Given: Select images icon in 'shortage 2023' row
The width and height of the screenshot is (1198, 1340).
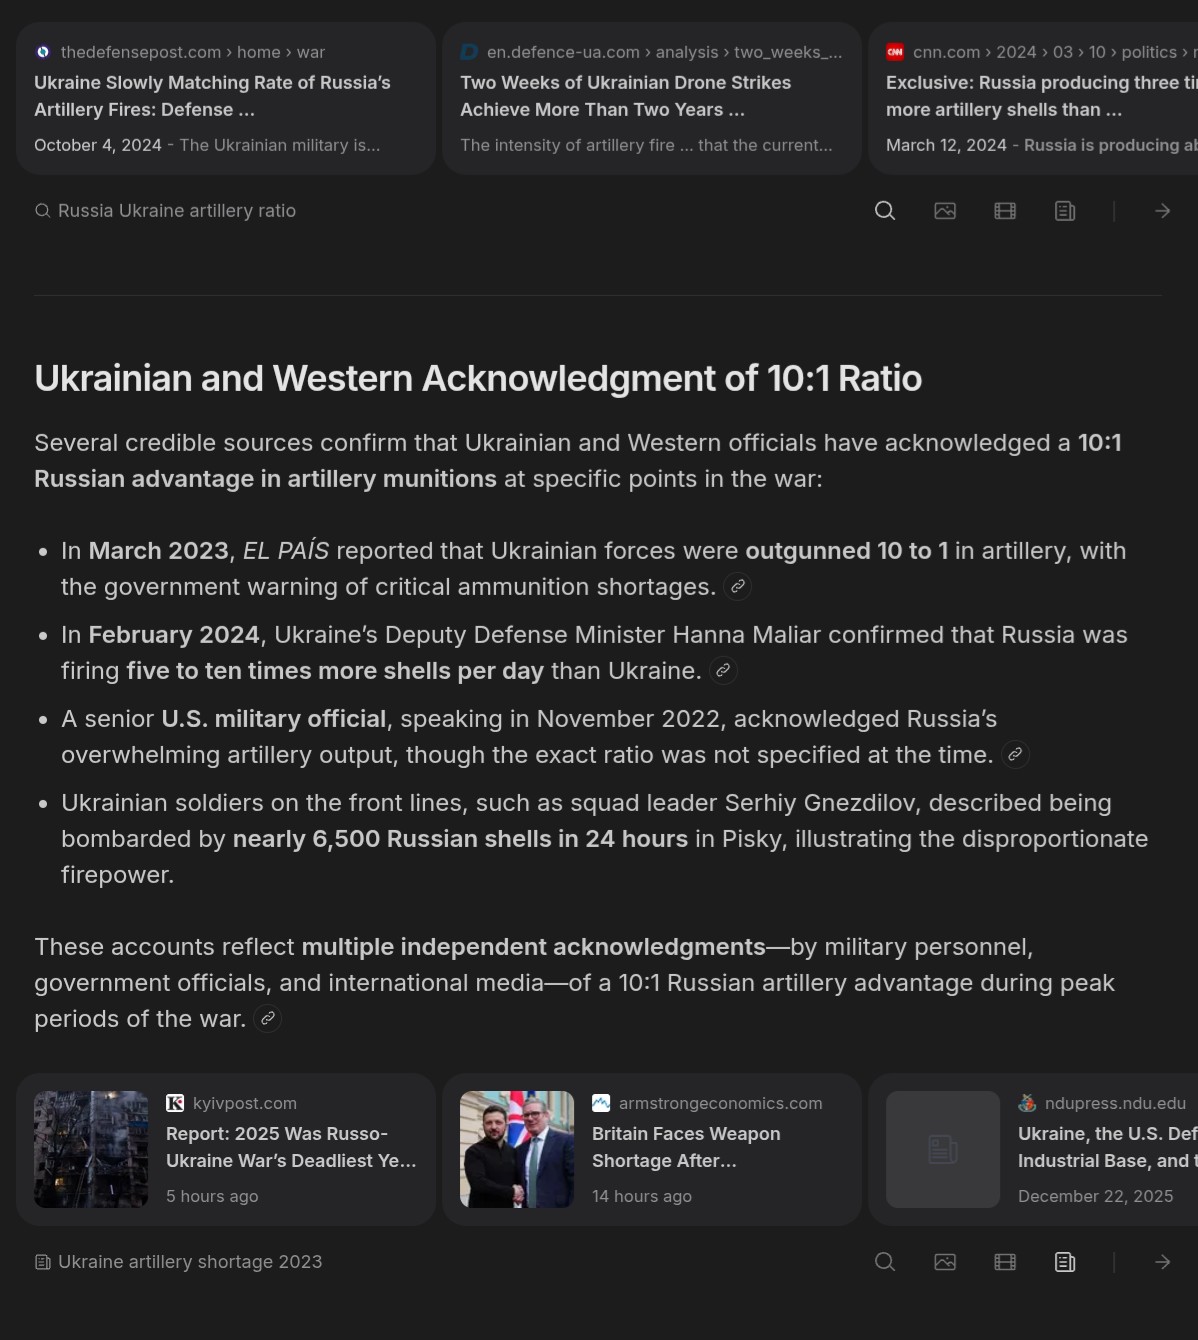Looking at the screenshot, I should pos(945,1262).
